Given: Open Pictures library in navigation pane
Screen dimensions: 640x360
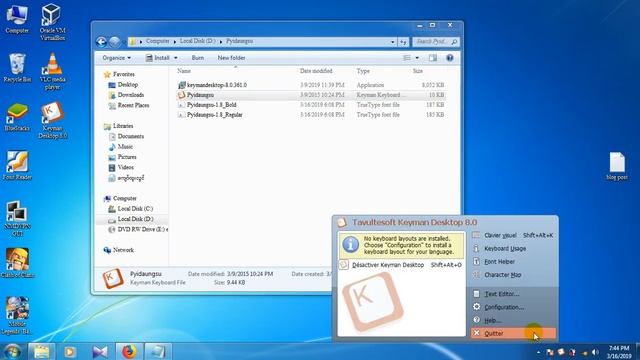Looking at the screenshot, I should 122,157.
